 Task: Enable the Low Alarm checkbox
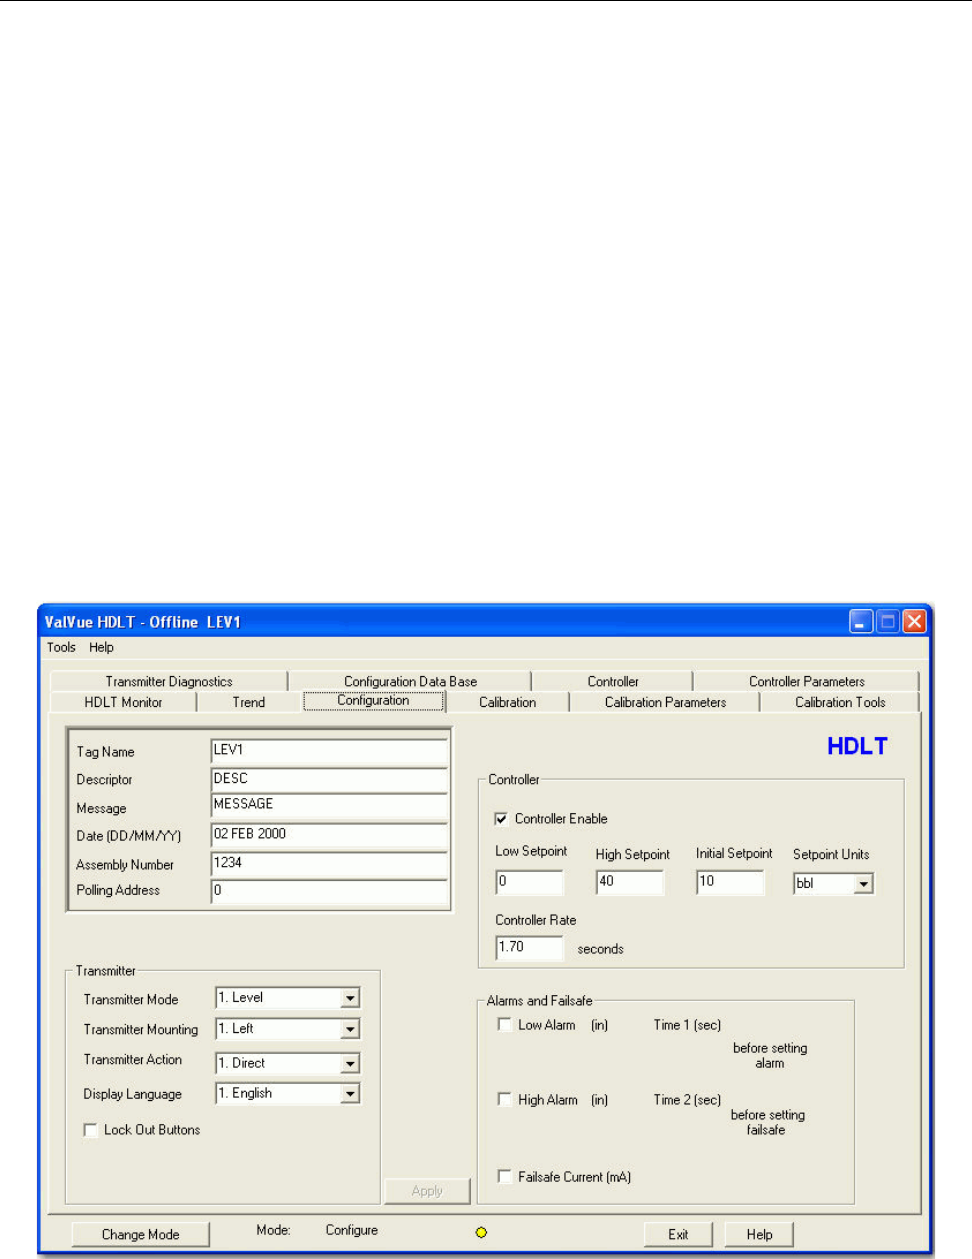click(x=505, y=1025)
